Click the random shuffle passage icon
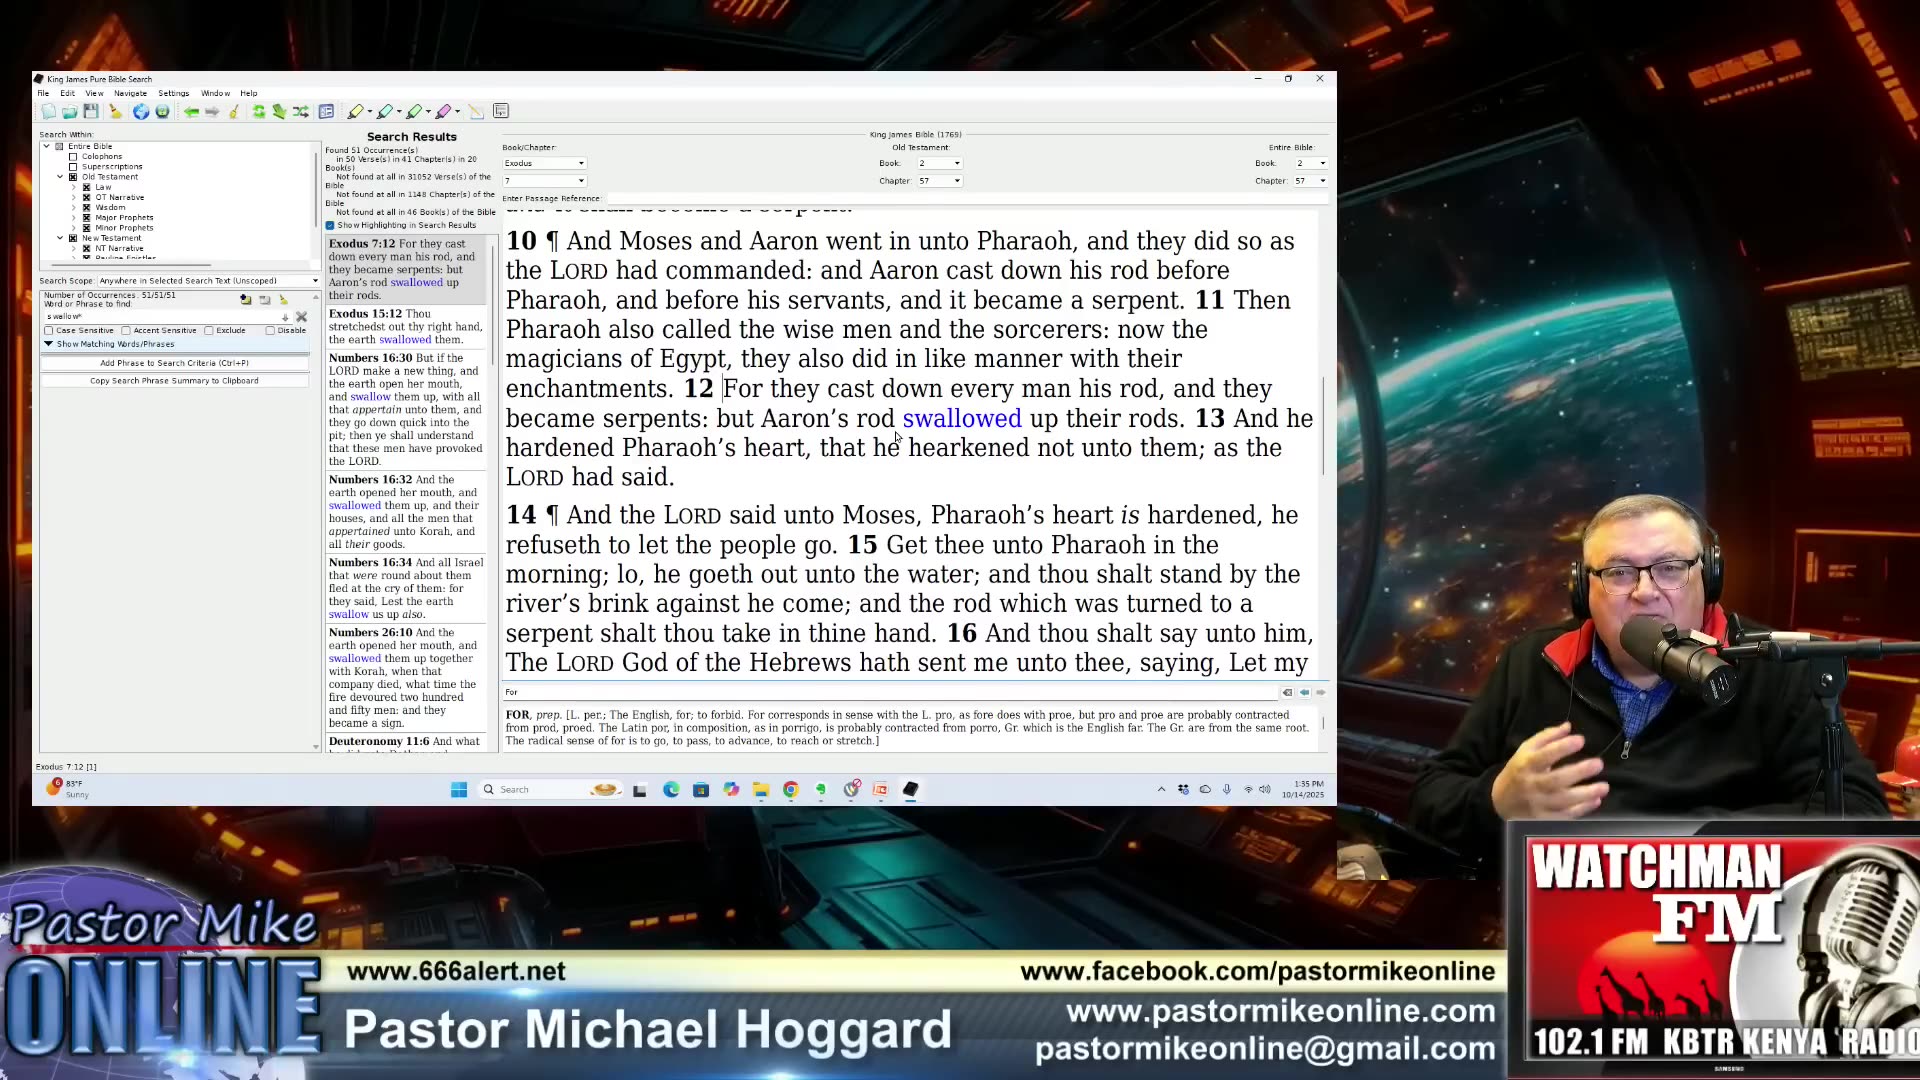 pyautogui.click(x=301, y=111)
